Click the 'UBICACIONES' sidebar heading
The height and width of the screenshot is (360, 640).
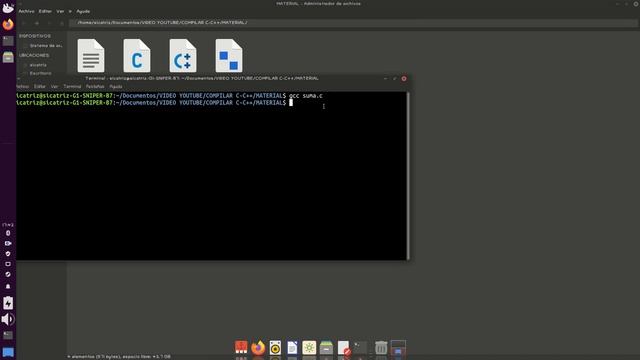click(x=34, y=55)
